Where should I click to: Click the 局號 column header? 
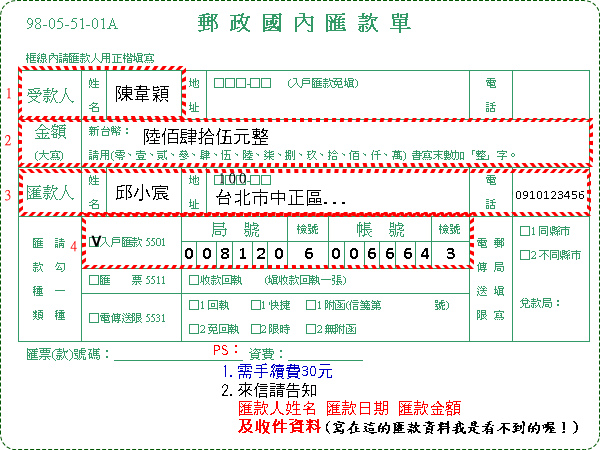coord(235,230)
